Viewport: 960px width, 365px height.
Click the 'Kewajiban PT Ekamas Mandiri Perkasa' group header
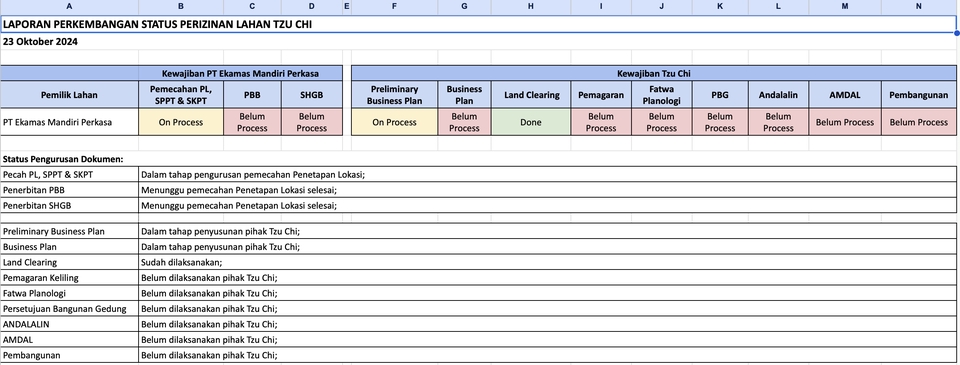click(241, 73)
